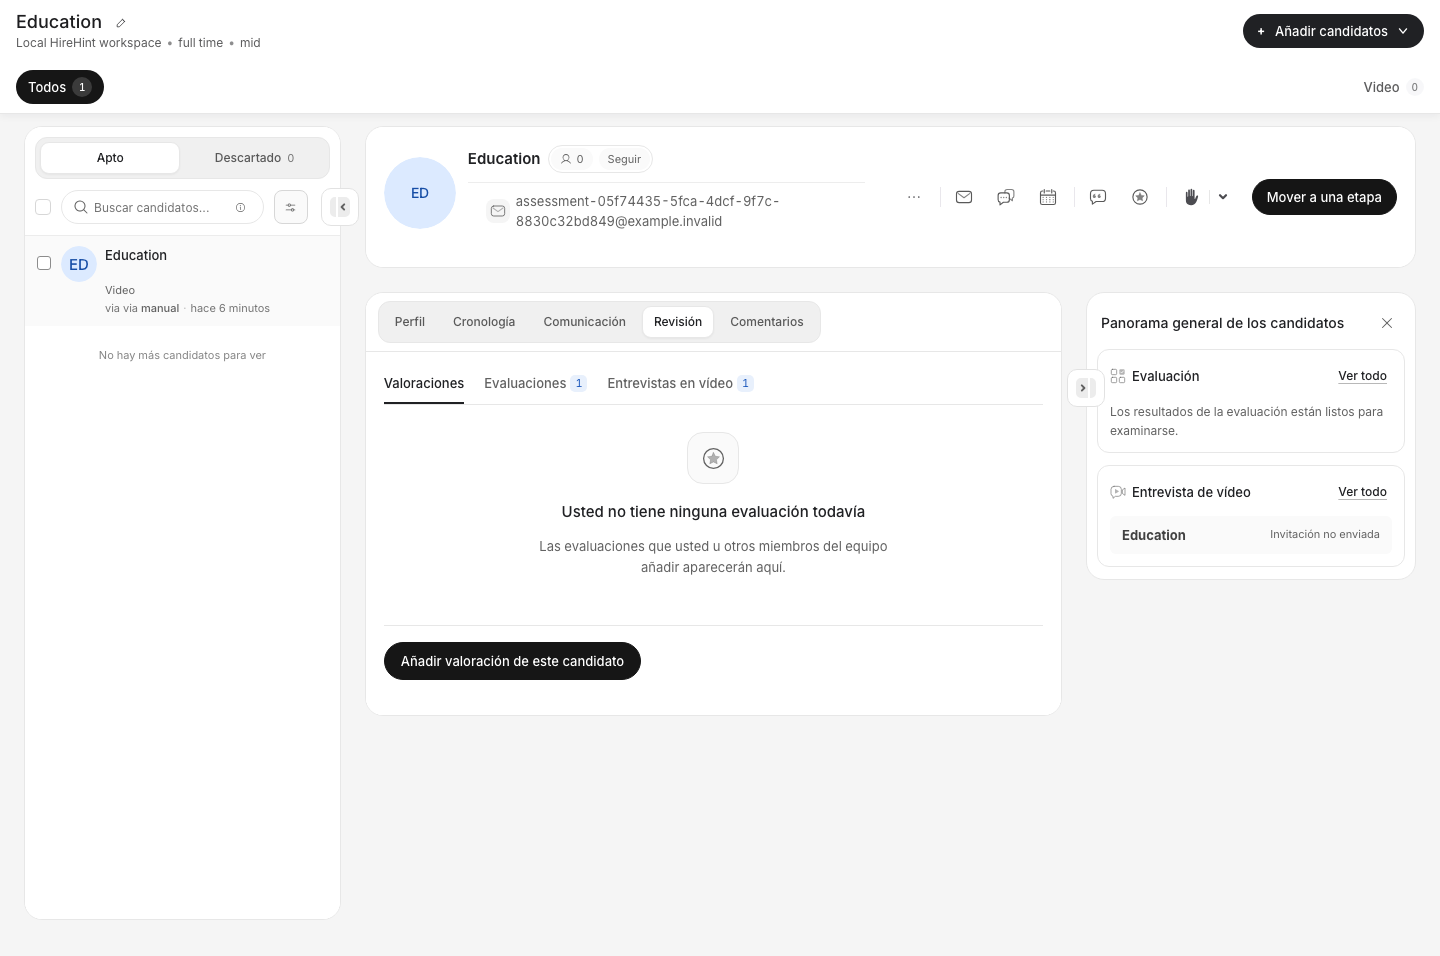Click the ED avatar in candidate list

coord(79,264)
